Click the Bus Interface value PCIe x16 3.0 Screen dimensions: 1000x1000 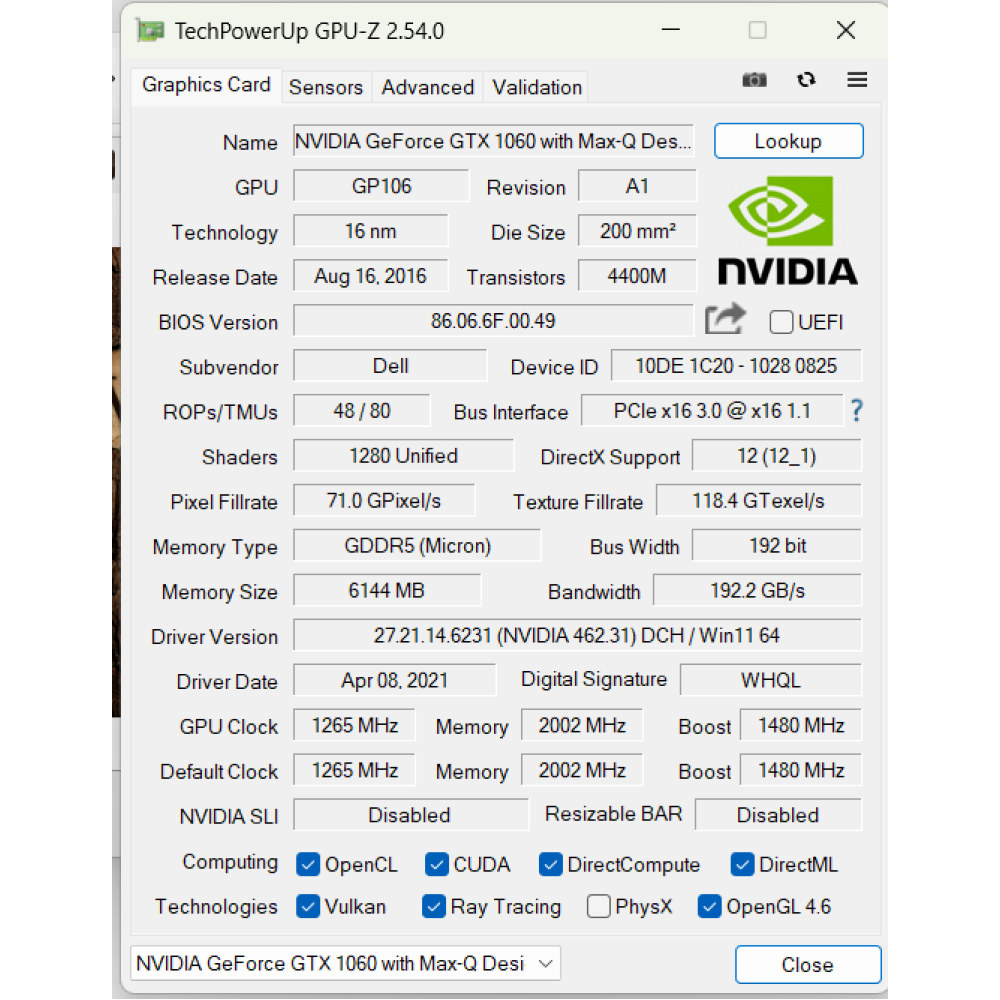point(712,411)
